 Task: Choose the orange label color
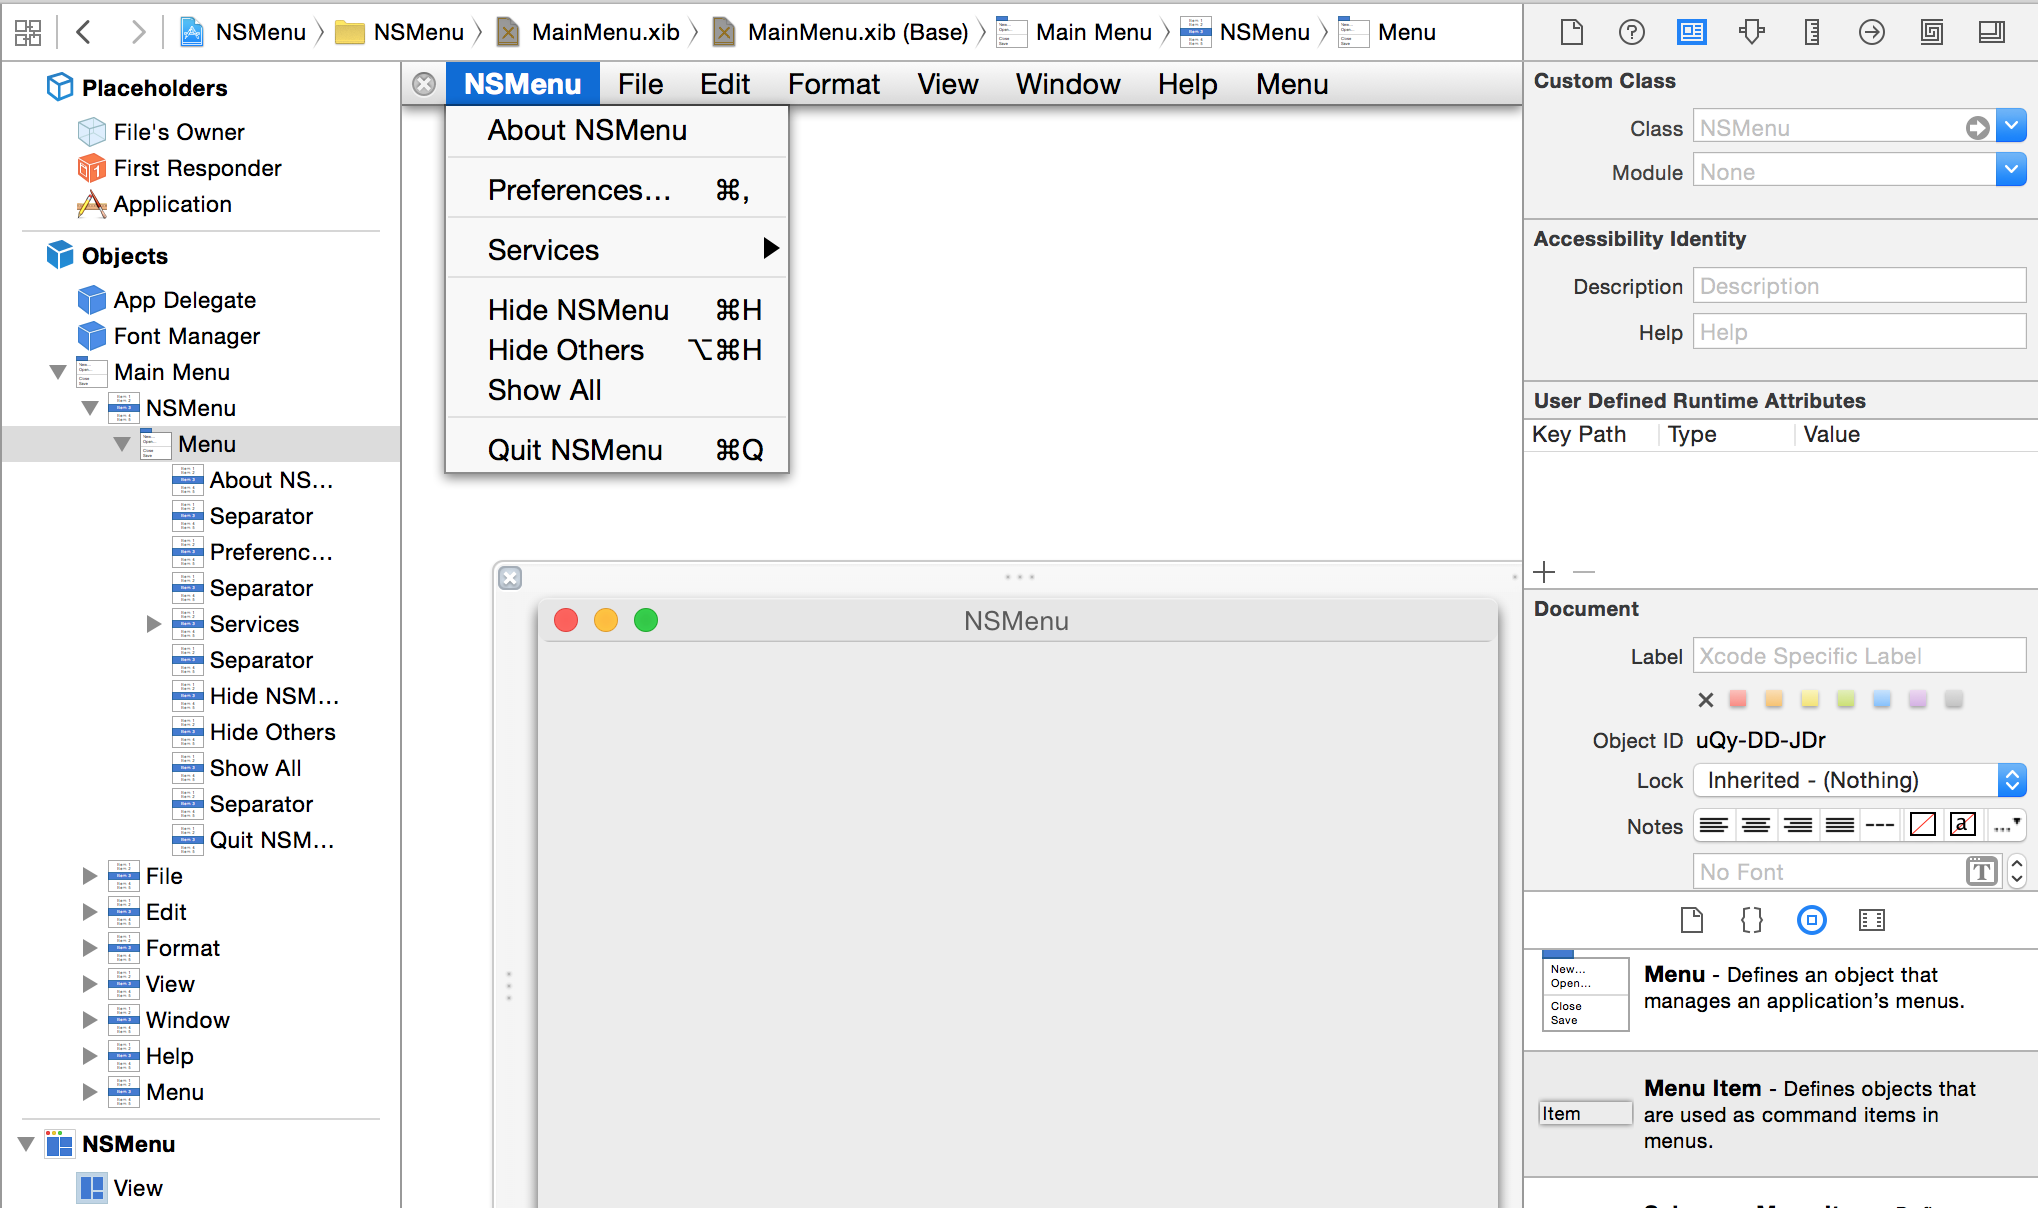coord(1774,700)
